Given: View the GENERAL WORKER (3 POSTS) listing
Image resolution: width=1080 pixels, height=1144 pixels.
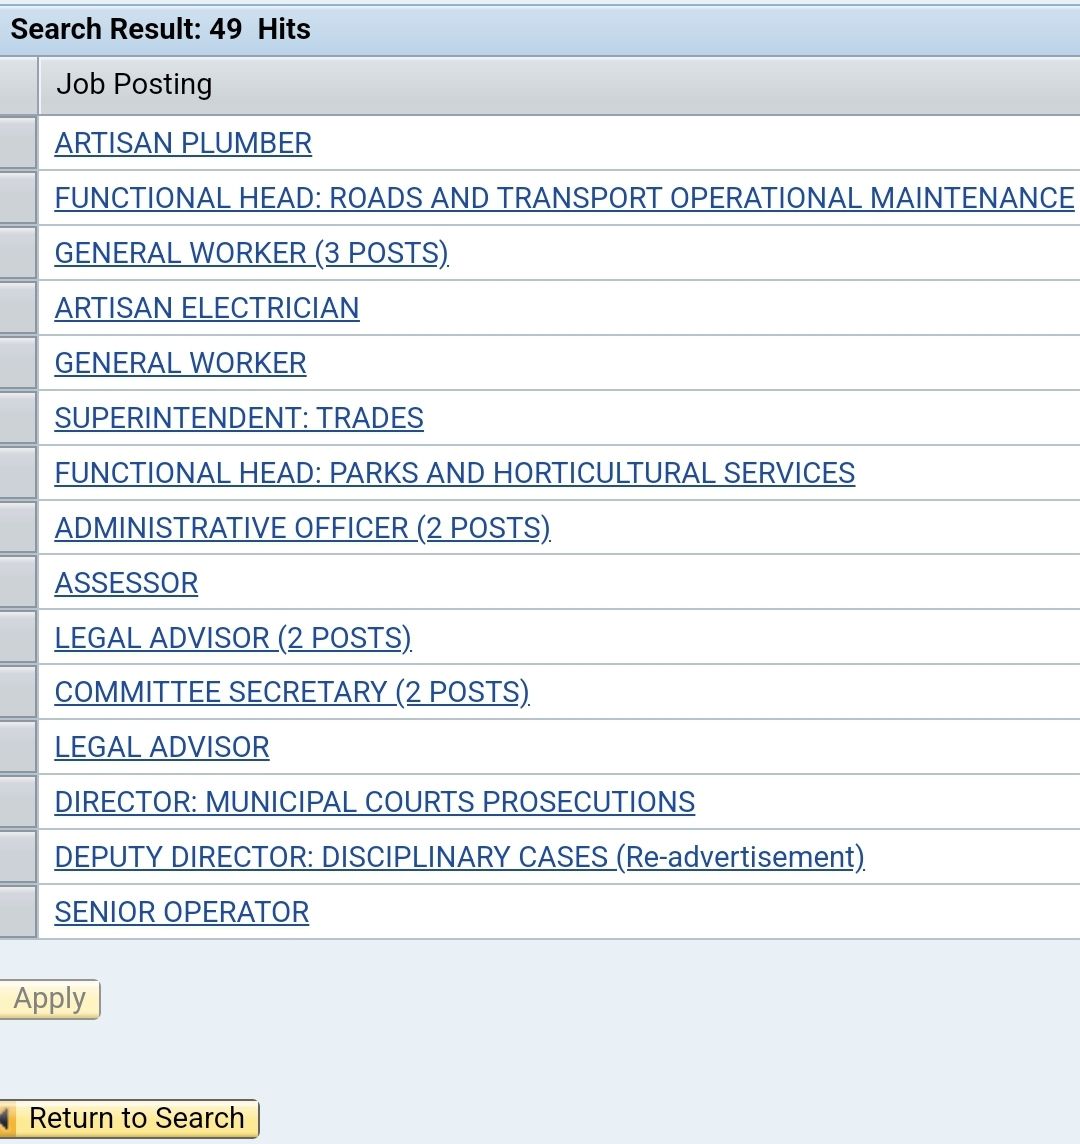Looking at the screenshot, I should pos(252,253).
